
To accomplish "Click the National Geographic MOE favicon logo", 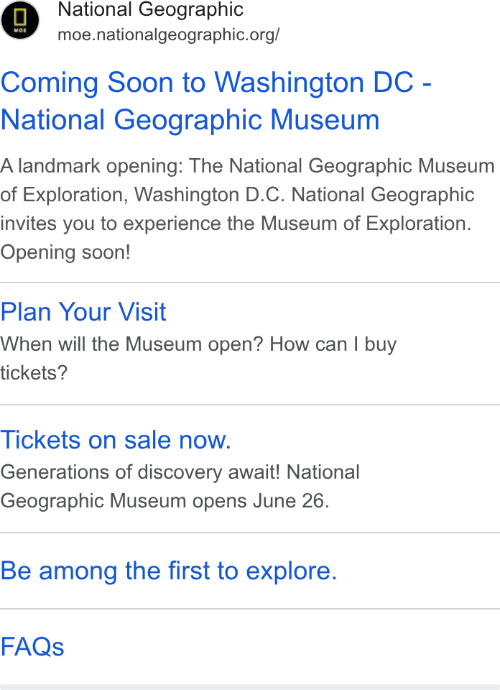I will coord(20,20).
